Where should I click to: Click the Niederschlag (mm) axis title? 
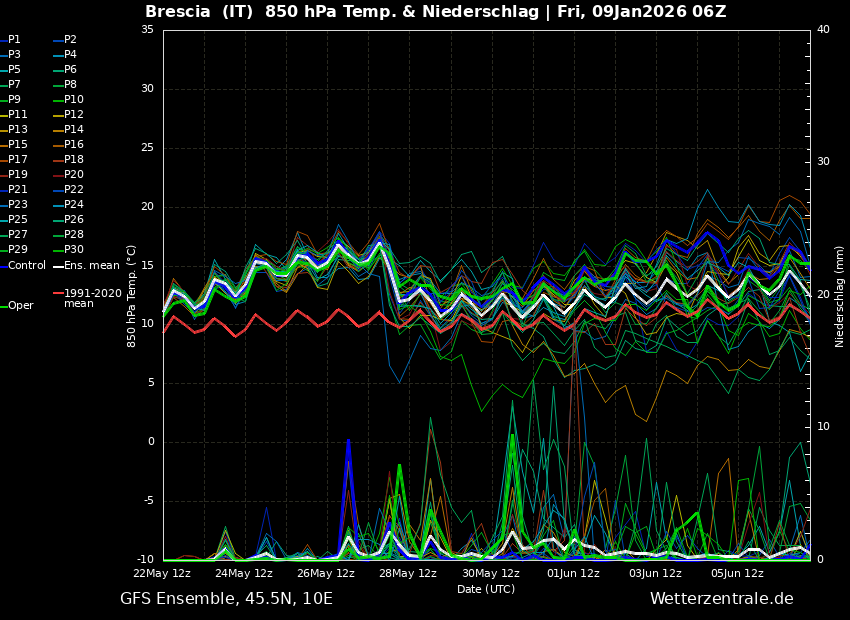click(839, 296)
